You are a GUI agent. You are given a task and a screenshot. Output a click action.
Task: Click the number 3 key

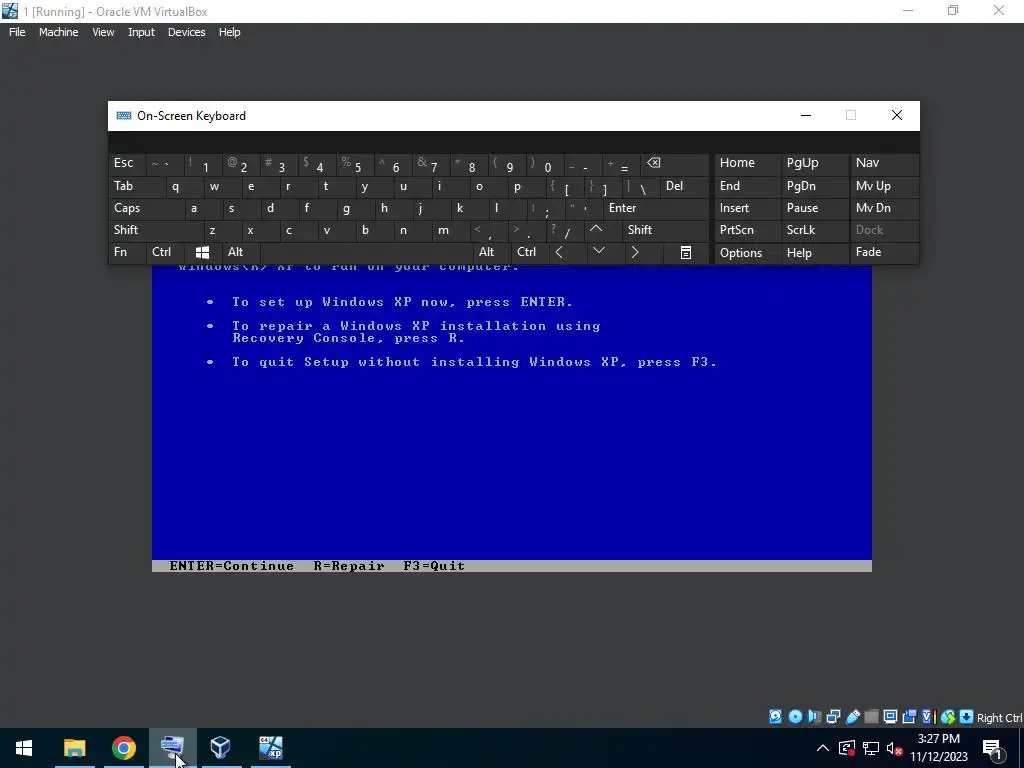point(279,163)
